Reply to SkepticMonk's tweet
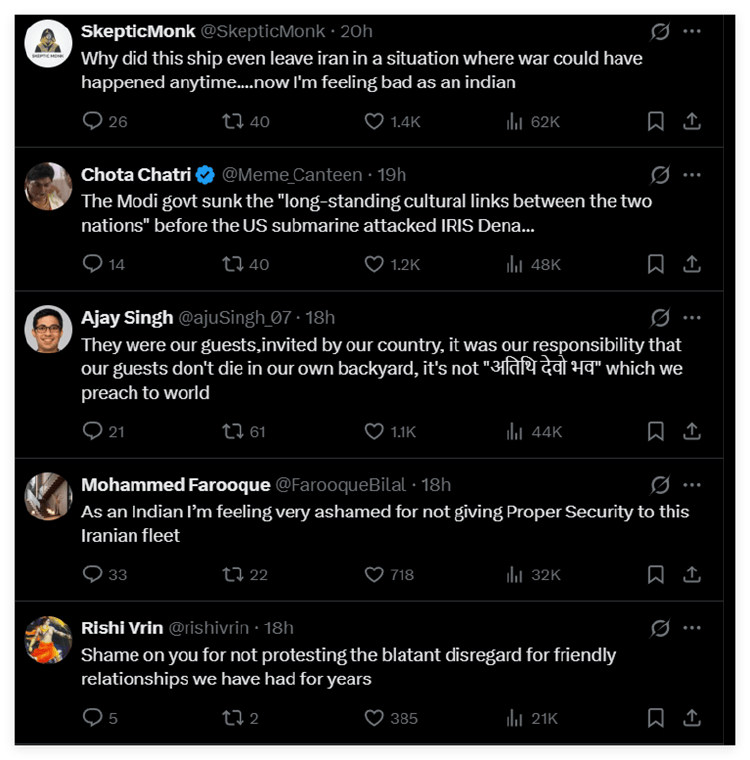The height and width of the screenshot is (760, 750). click(93, 121)
